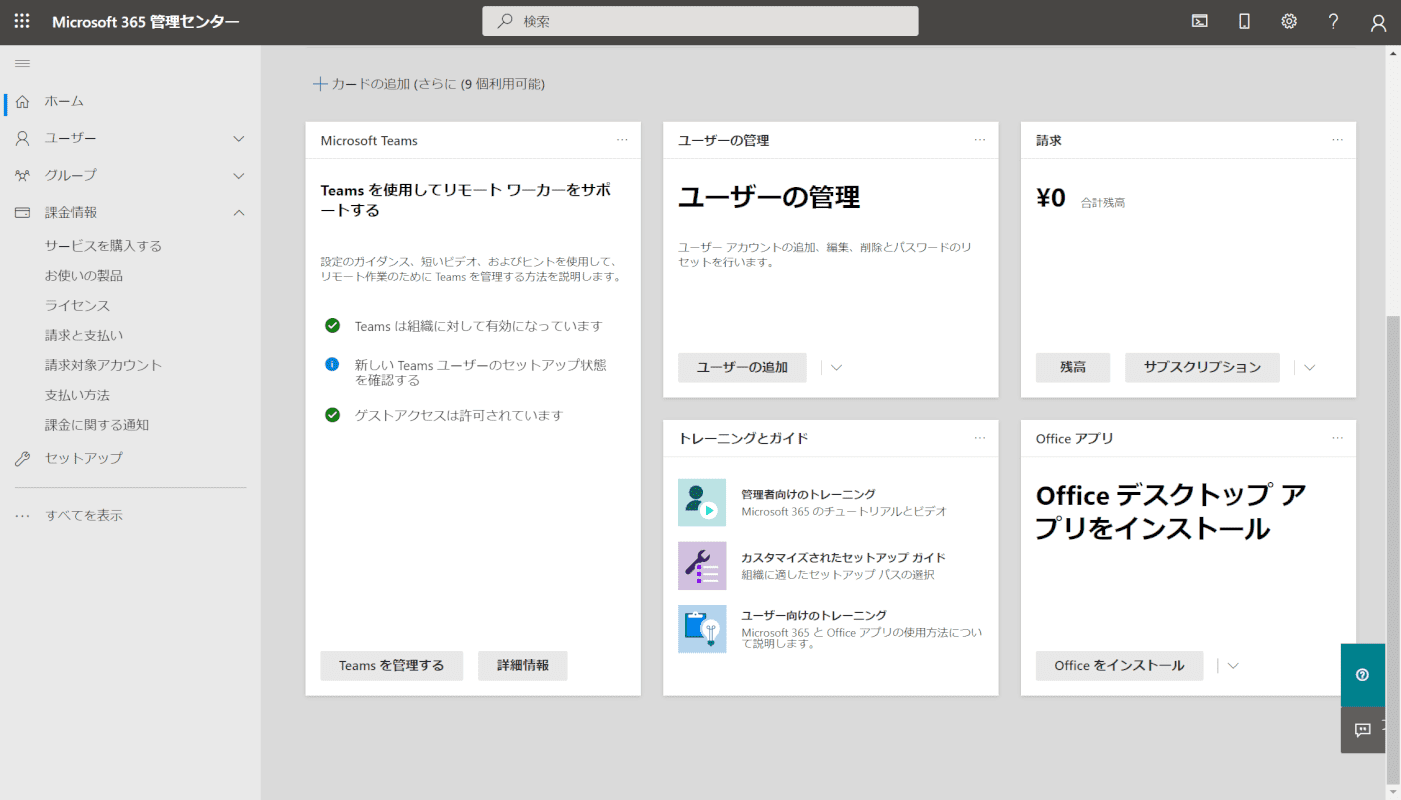The width and height of the screenshot is (1401, 800).
Task: Expand the グループ navigation section
Action: point(238,176)
